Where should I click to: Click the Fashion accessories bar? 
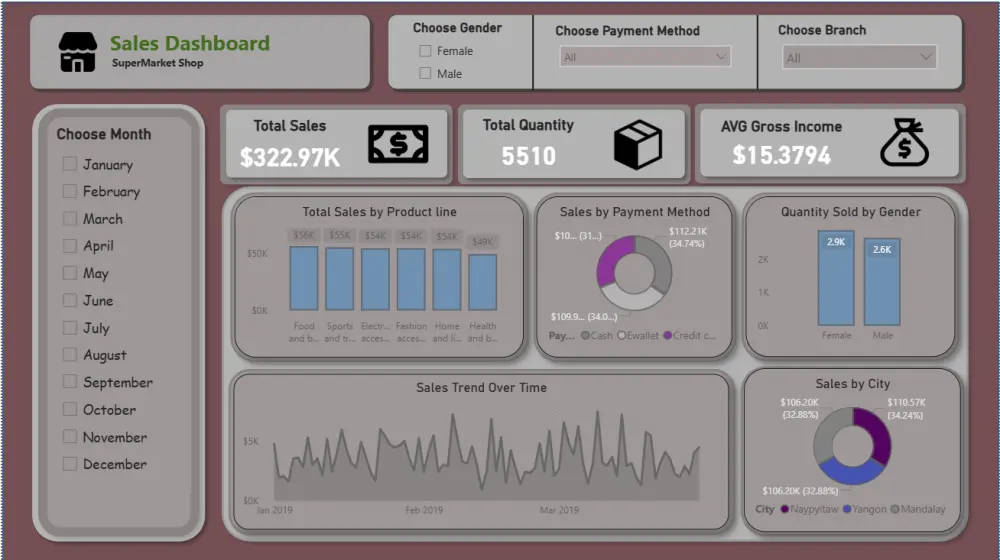(411, 280)
